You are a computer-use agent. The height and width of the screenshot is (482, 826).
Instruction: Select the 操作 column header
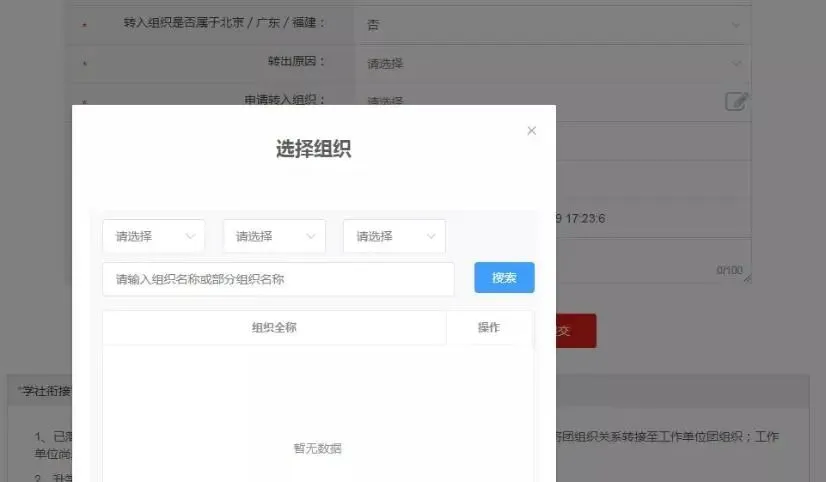(x=488, y=328)
